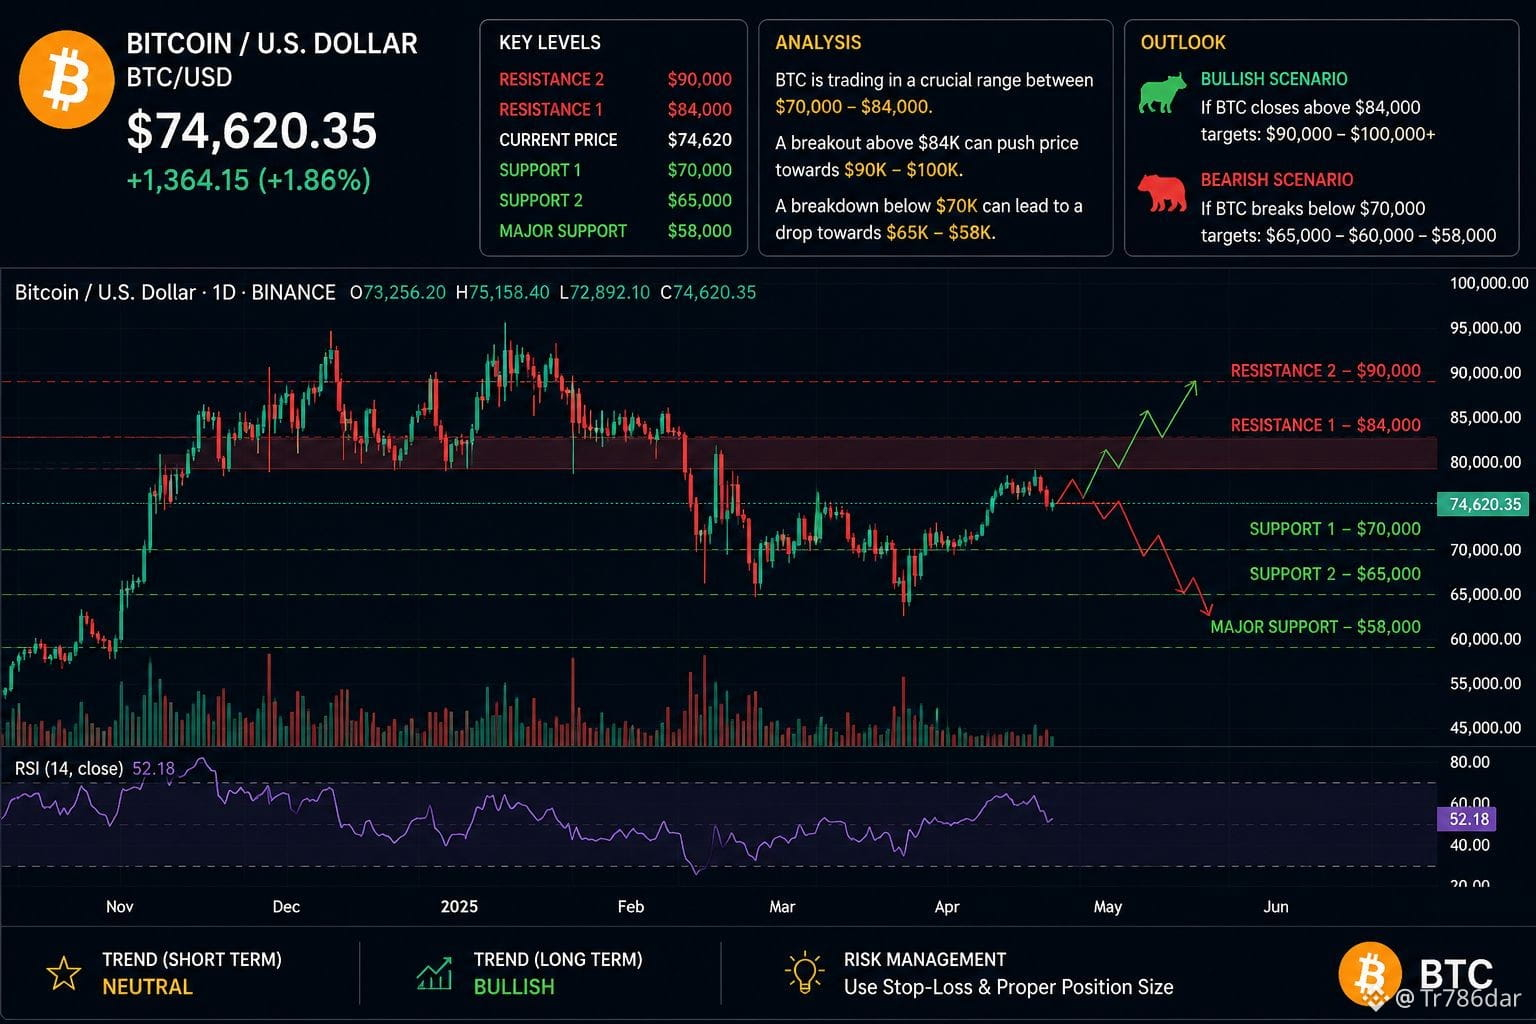Click the "OUTLOOK" panel heading
The width and height of the screenshot is (1536, 1024).
[x=1183, y=42]
